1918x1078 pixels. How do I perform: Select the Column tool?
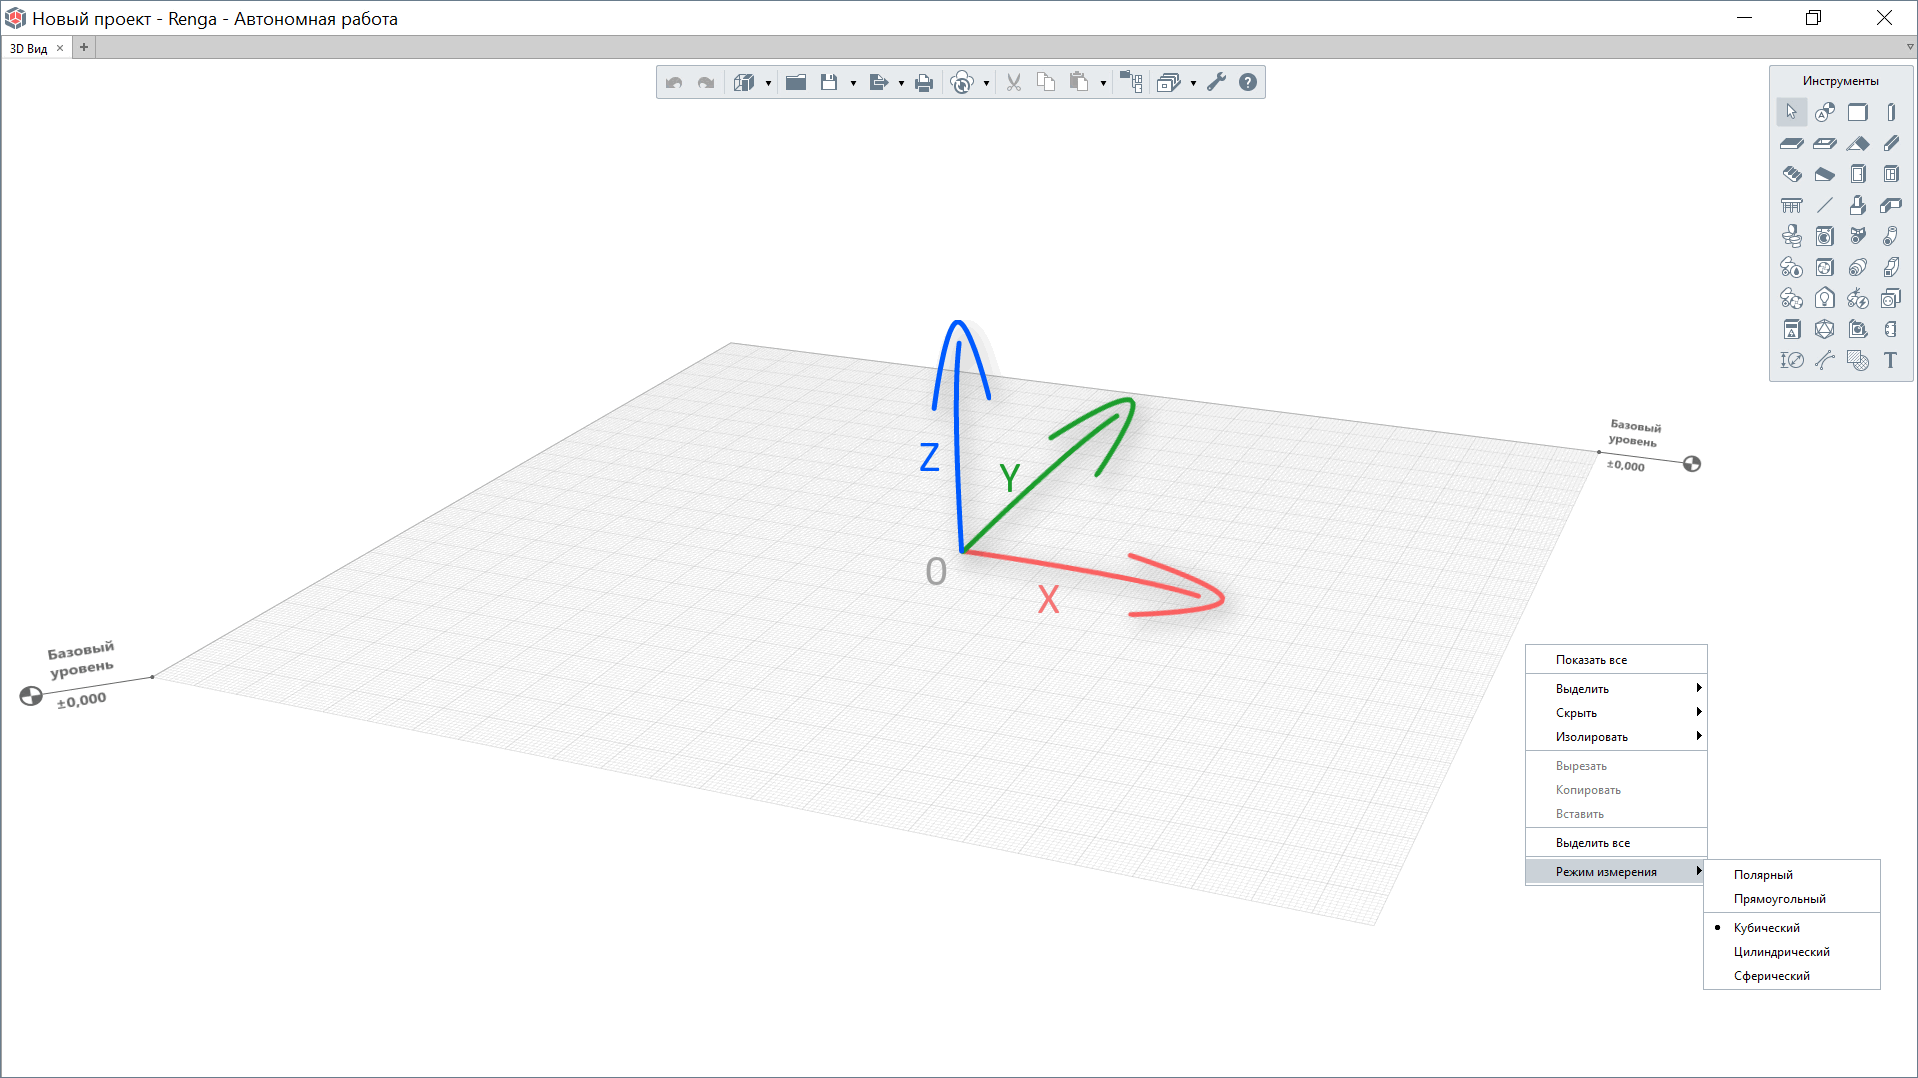1891,112
